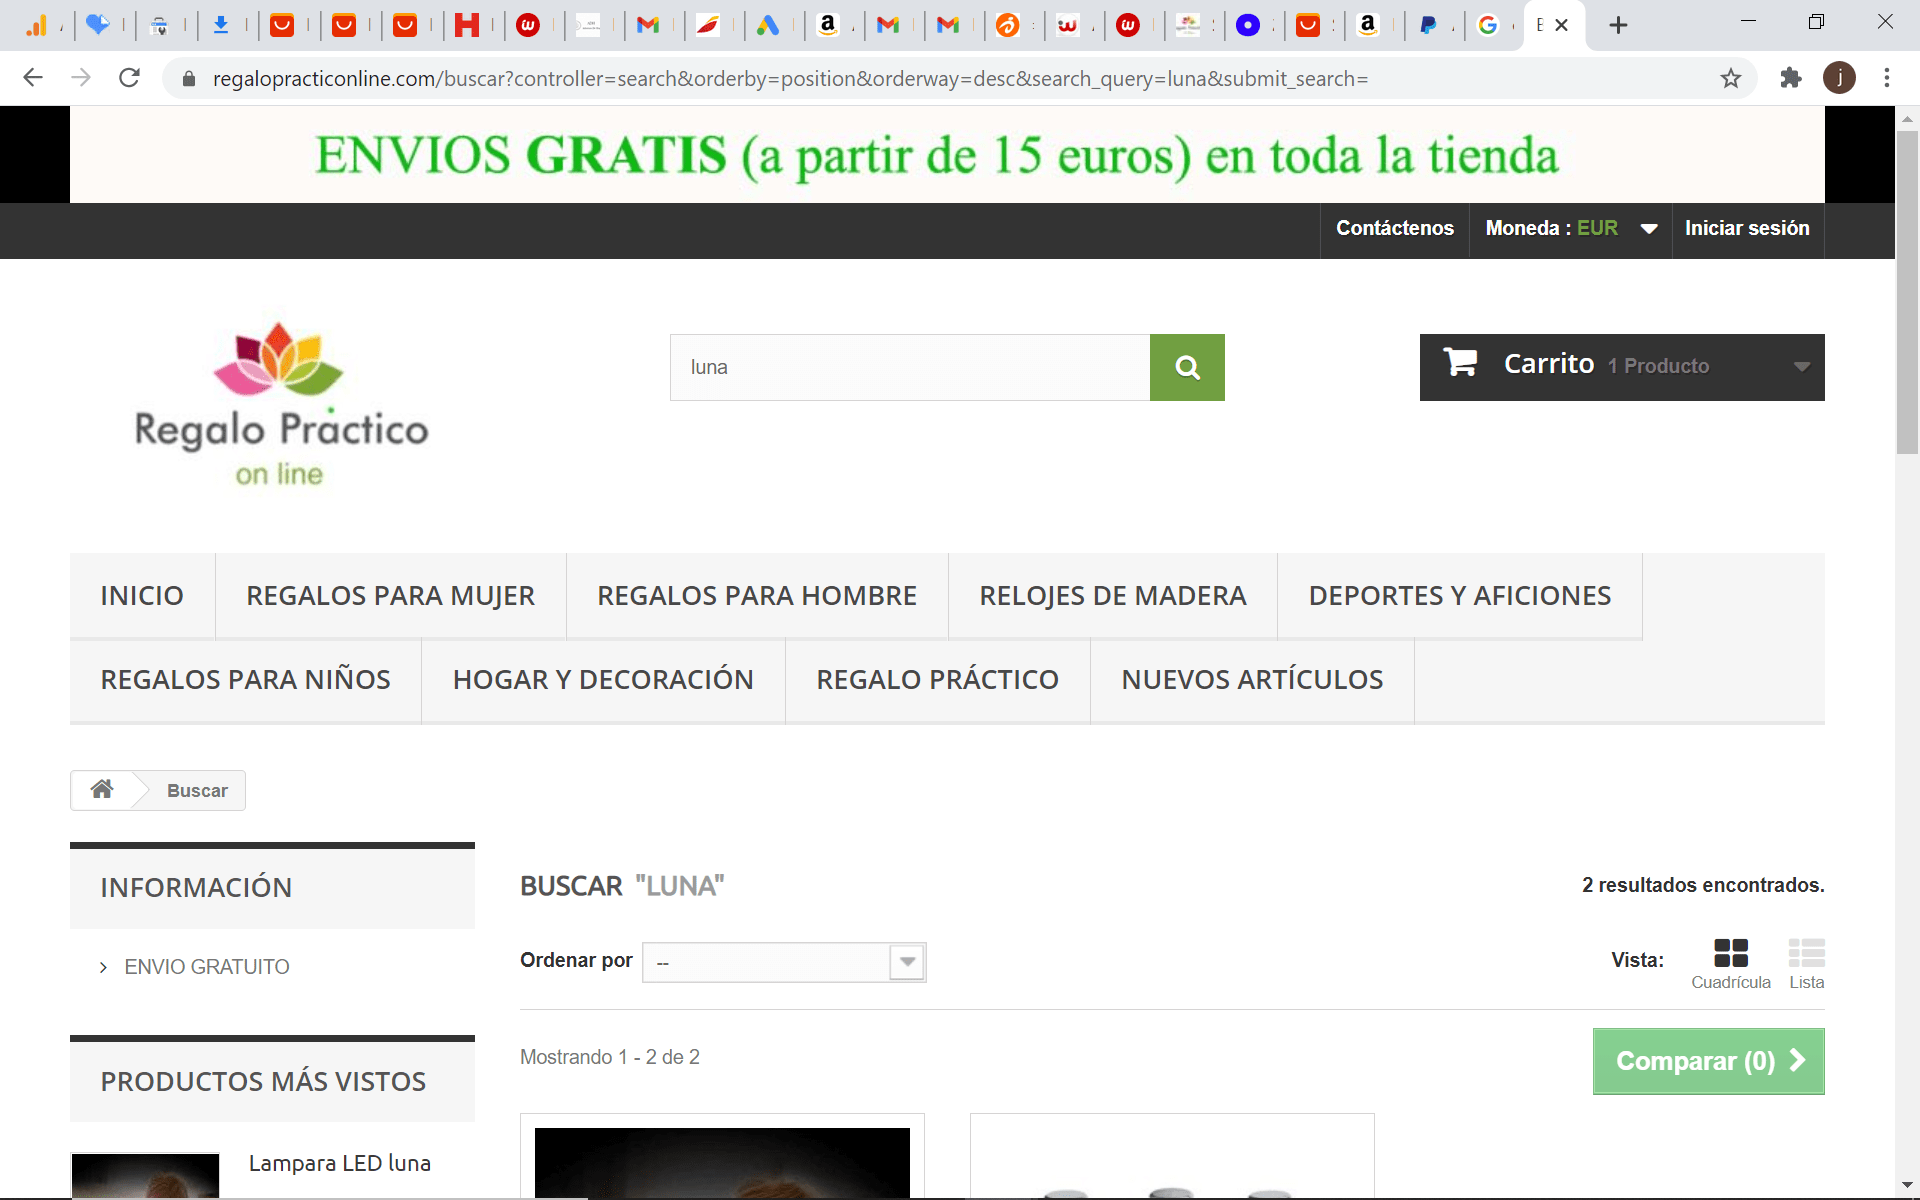Open RELOJES DE MADERA category

point(1113,596)
